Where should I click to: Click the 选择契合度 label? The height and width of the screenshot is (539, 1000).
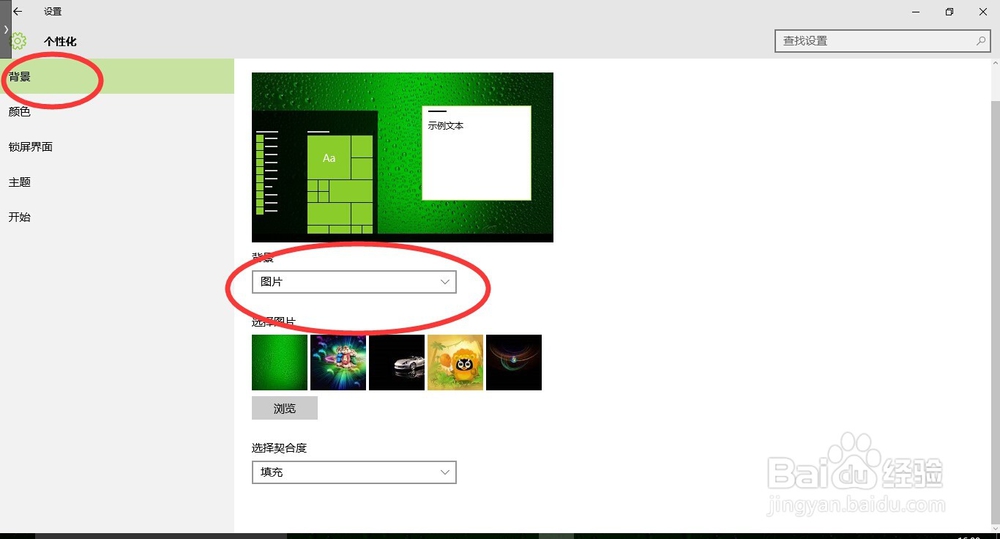pyautogui.click(x=279, y=448)
